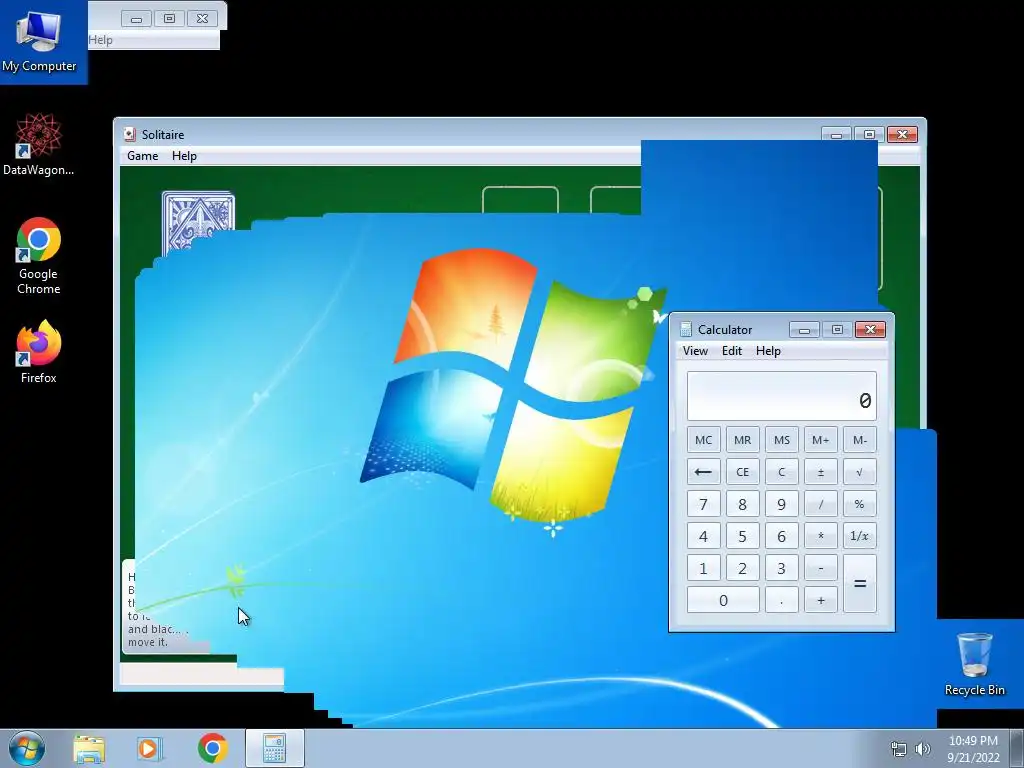Select the DataWagon desktop shortcut
Screen dimensions: 1024x768
click(x=39, y=144)
